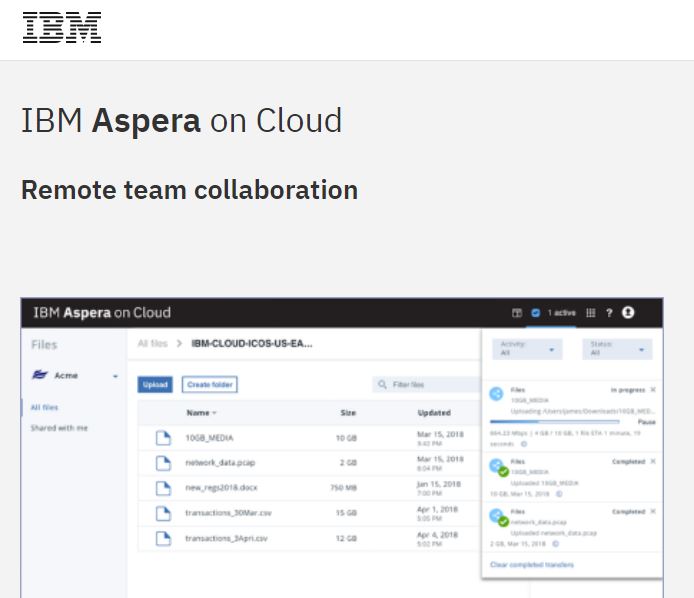Viewport: 694px width, 598px height.
Task: Click info icon beside 10 GB, Mar 15, 2018
Action: 559,494
